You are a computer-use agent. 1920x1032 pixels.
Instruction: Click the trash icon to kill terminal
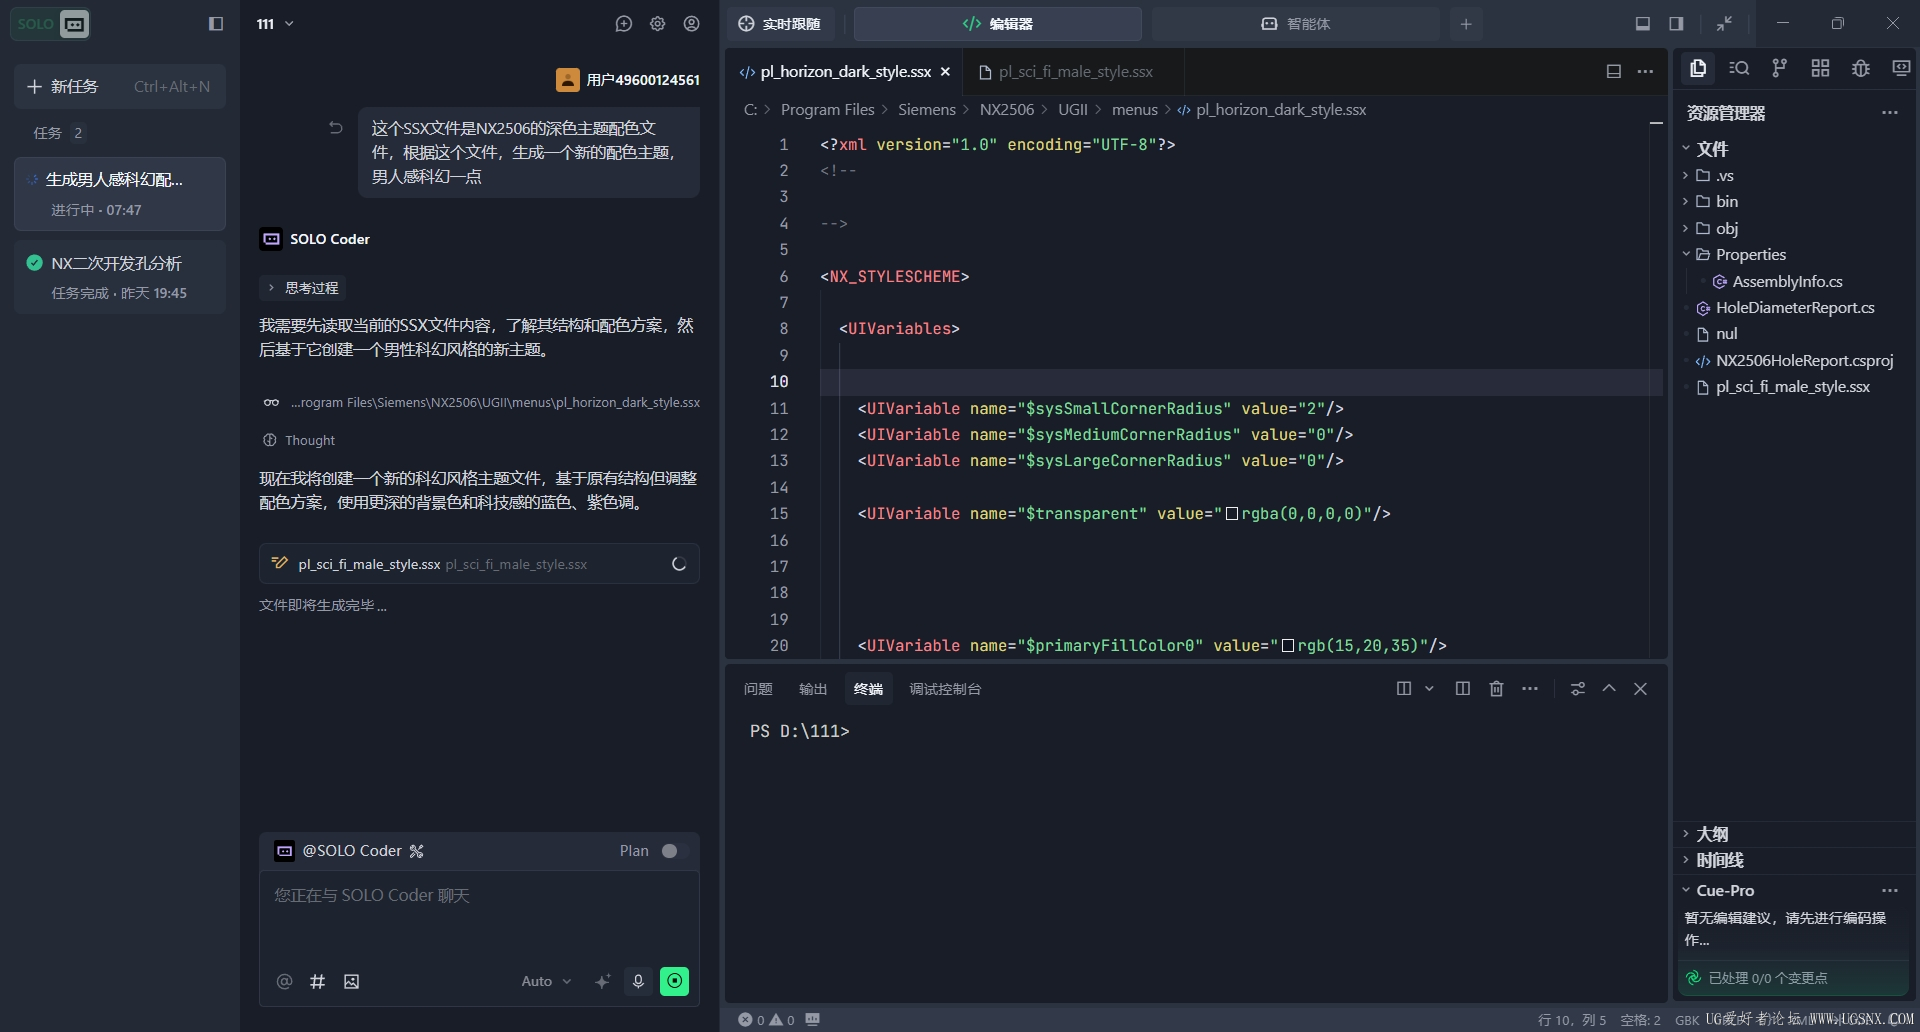pyautogui.click(x=1496, y=689)
